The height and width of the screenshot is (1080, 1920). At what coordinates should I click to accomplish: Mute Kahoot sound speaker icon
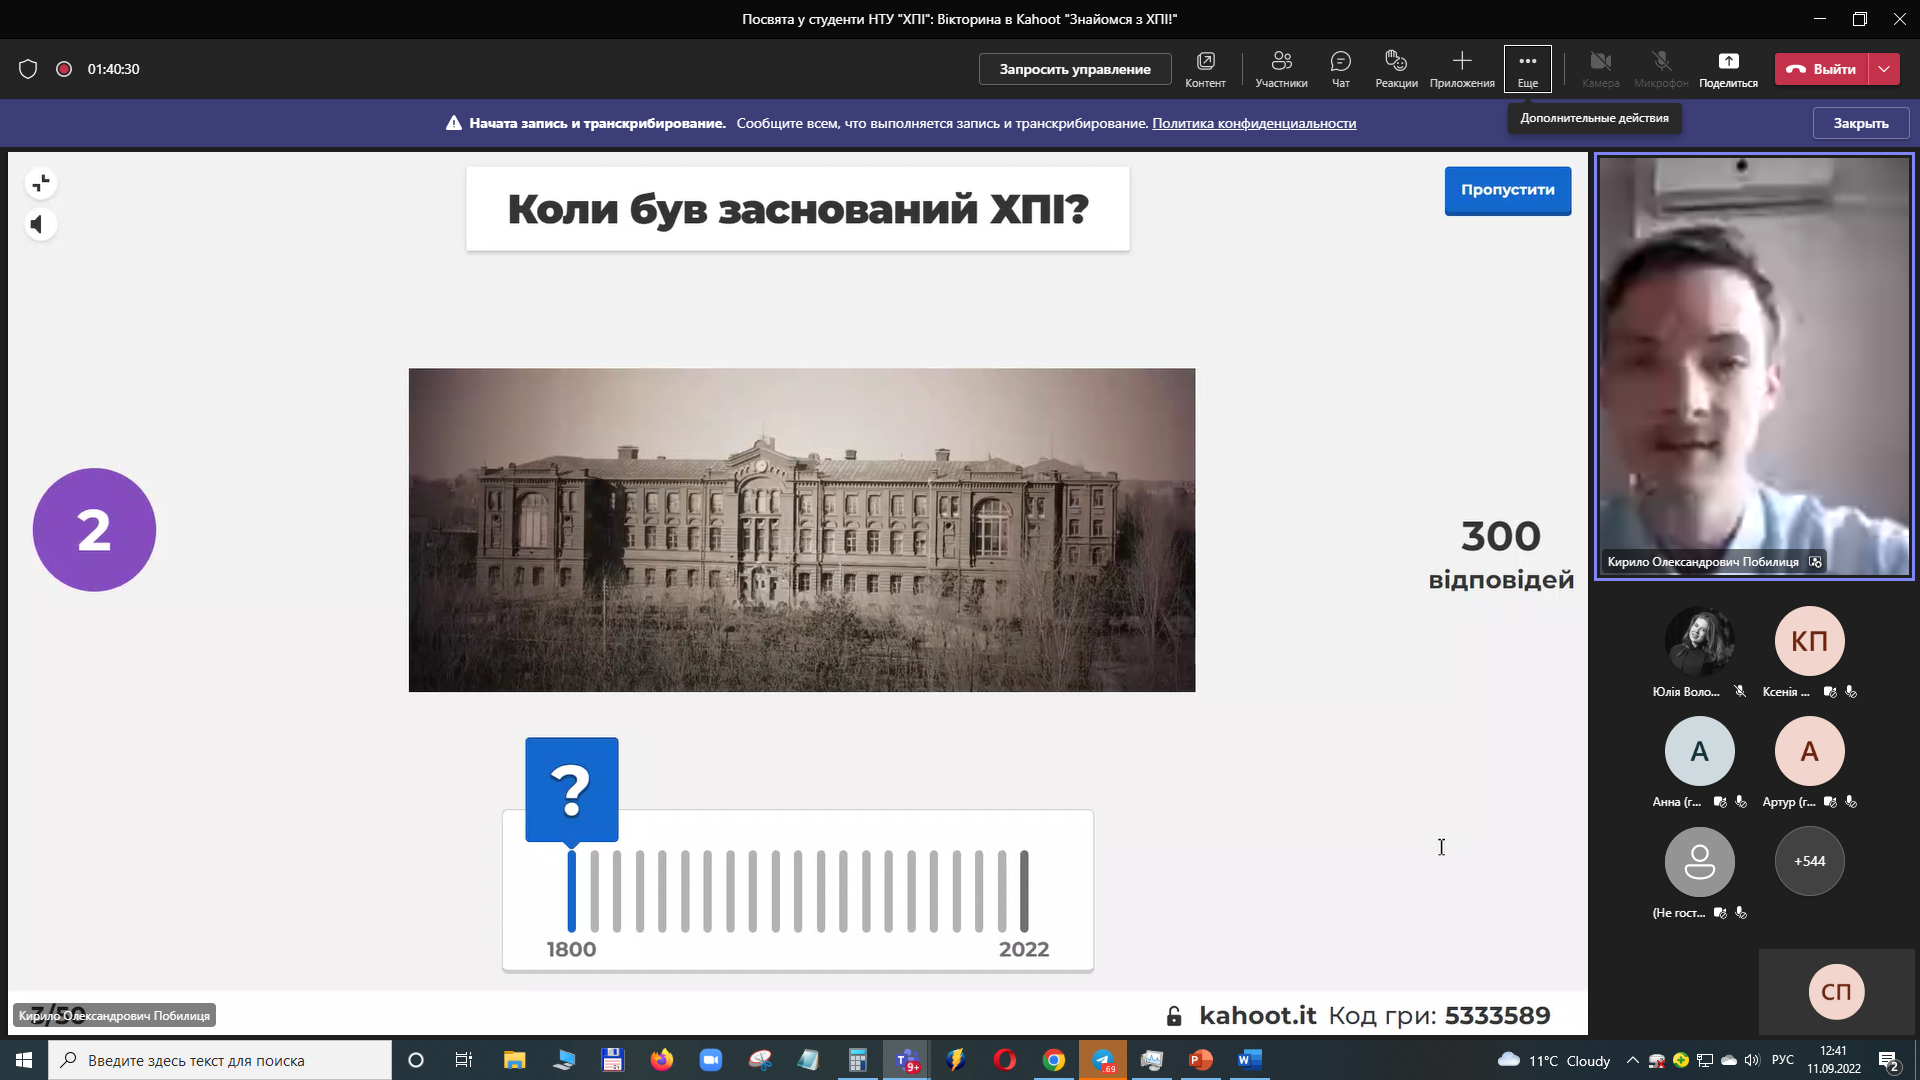41,225
